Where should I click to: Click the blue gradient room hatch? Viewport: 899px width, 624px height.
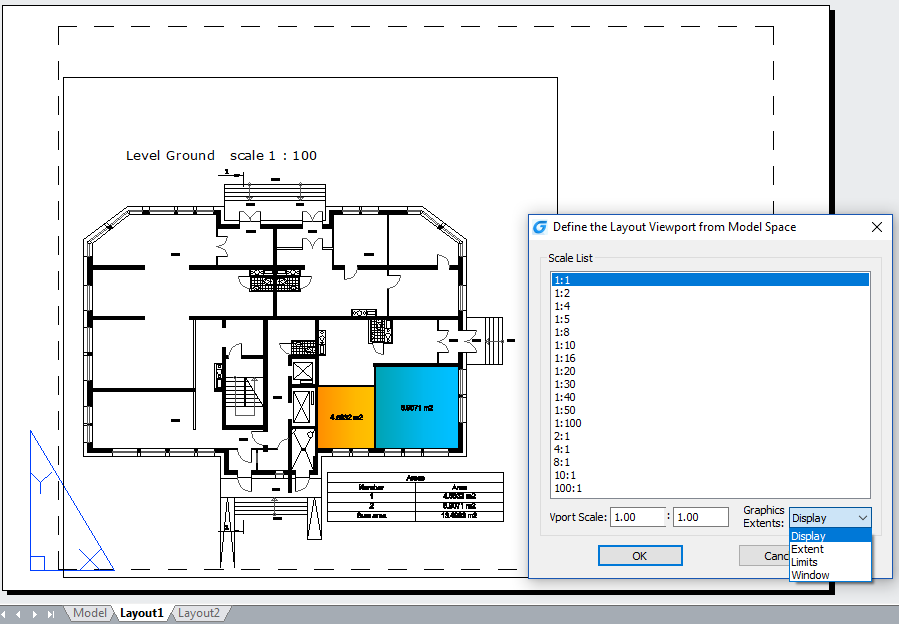417,407
